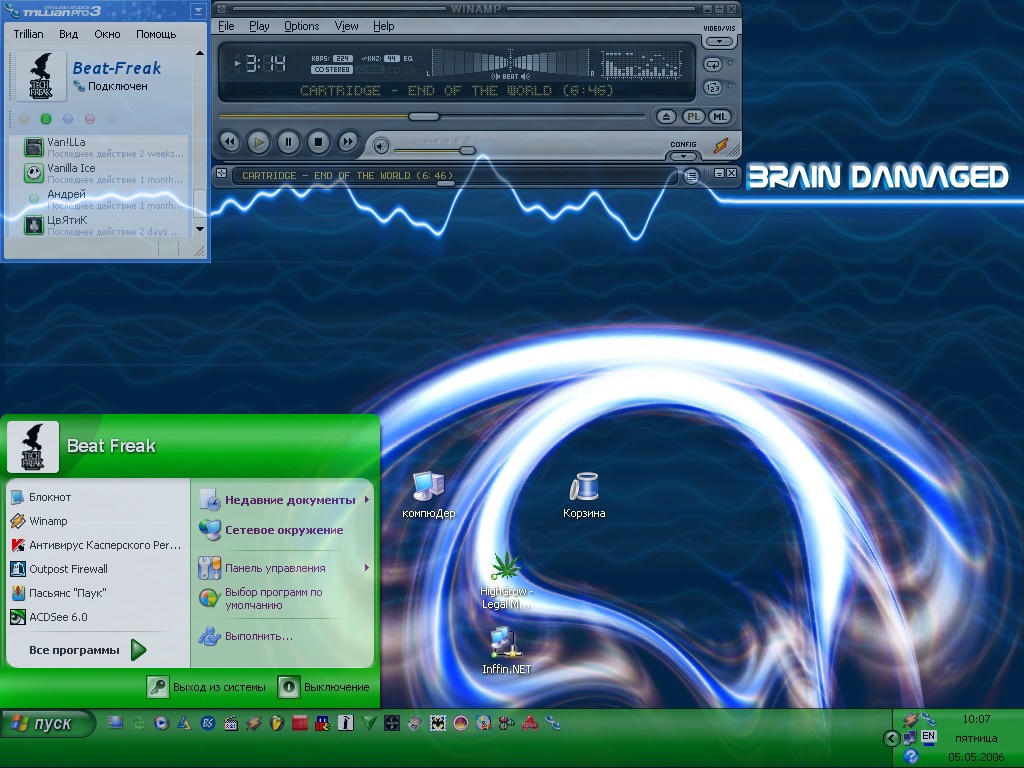Pause Winamp playback
Screen dimensions: 1024x768
(x=289, y=142)
